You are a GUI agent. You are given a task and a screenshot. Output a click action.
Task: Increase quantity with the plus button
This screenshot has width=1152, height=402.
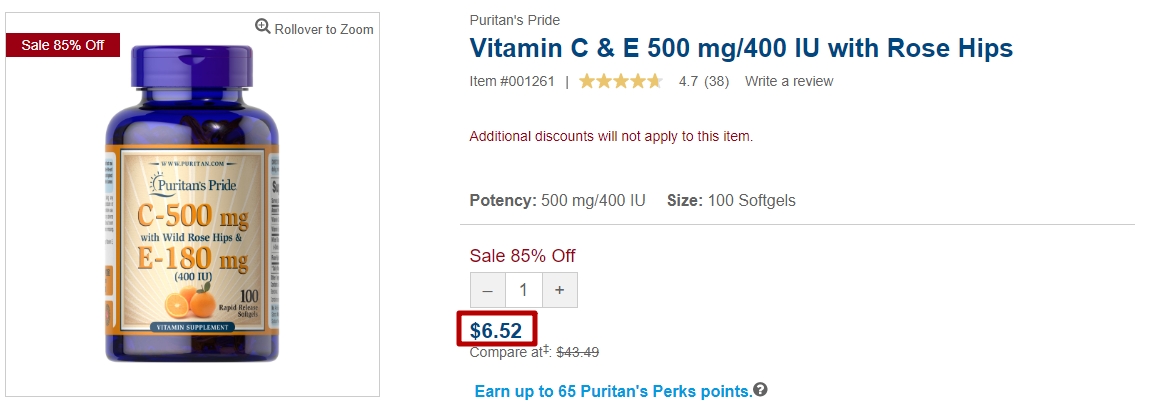[x=560, y=290]
